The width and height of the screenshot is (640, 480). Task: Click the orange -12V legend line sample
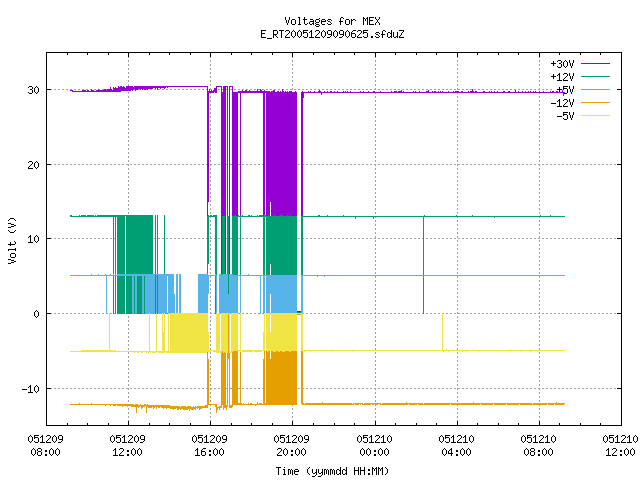pos(595,102)
